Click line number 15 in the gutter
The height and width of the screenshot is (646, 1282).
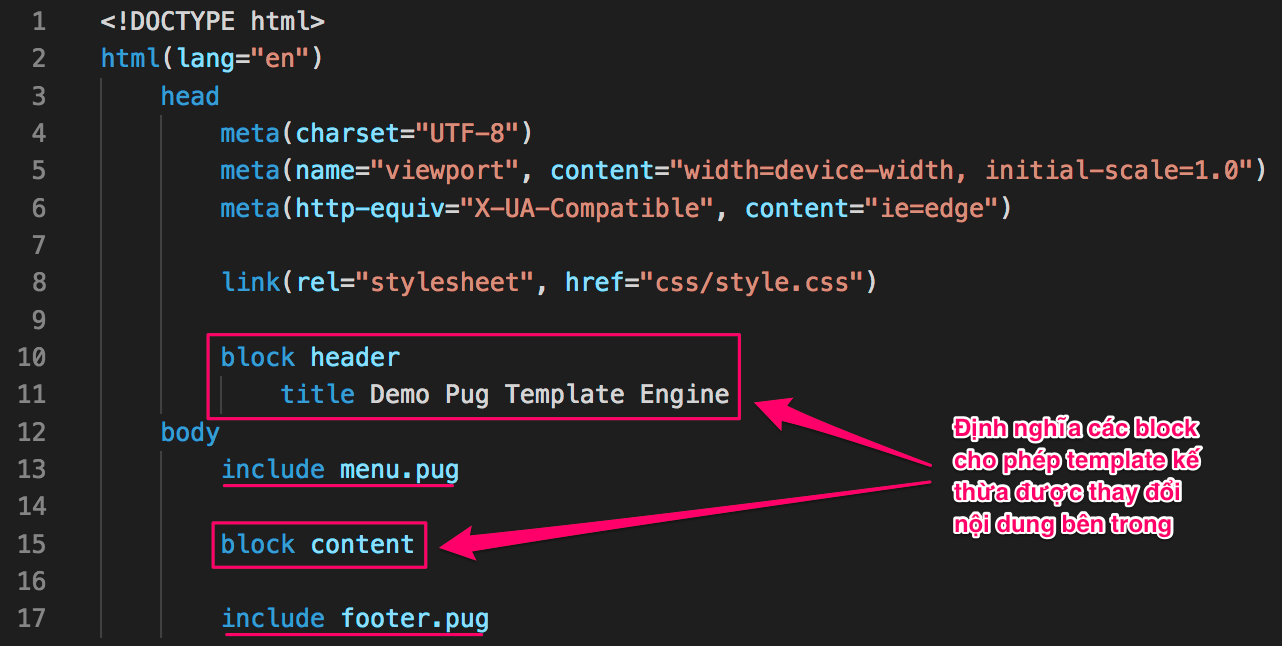31,544
